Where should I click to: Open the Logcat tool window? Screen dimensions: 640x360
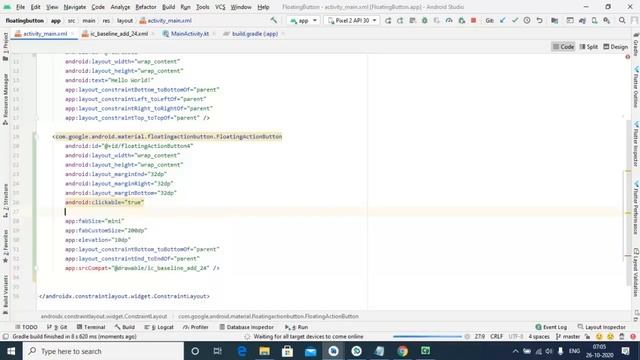[x=159, y=327]
